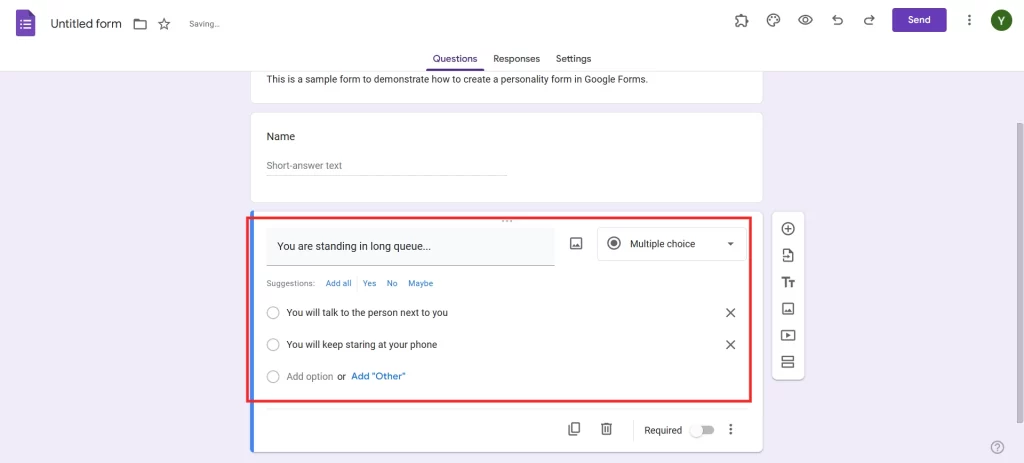Add title and description block

pos(788,282)
